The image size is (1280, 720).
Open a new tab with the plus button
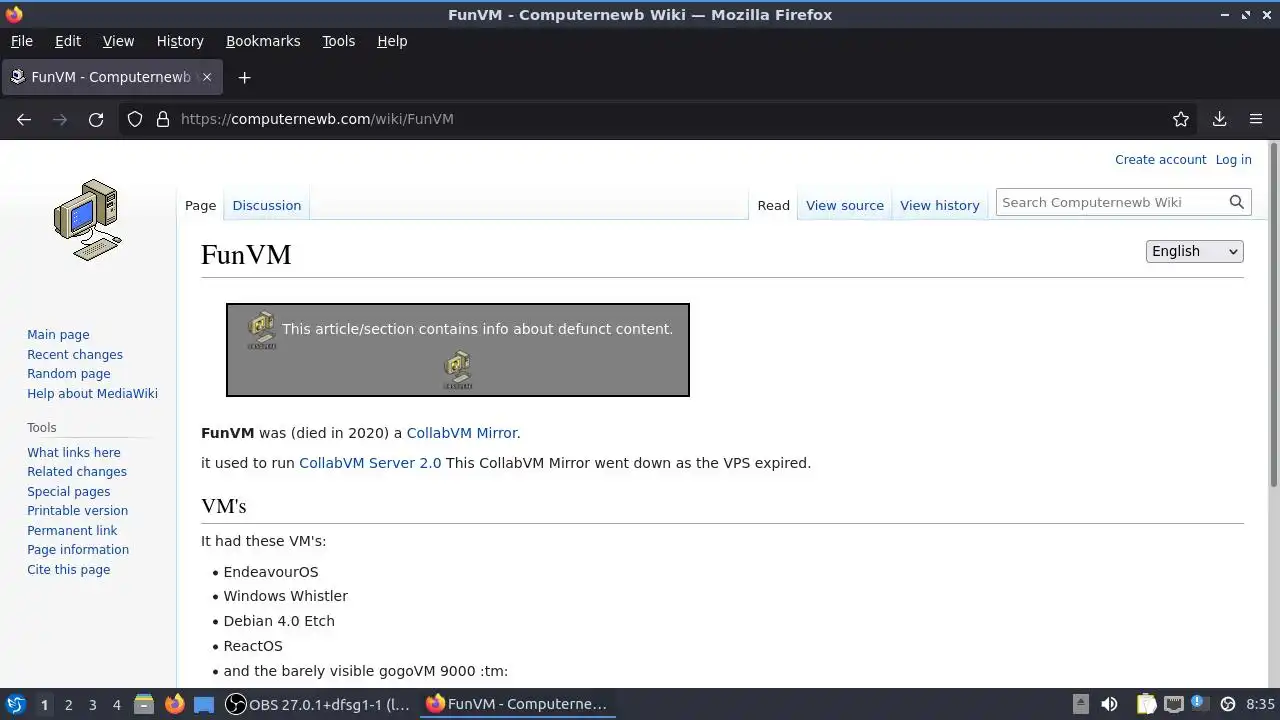244,77
